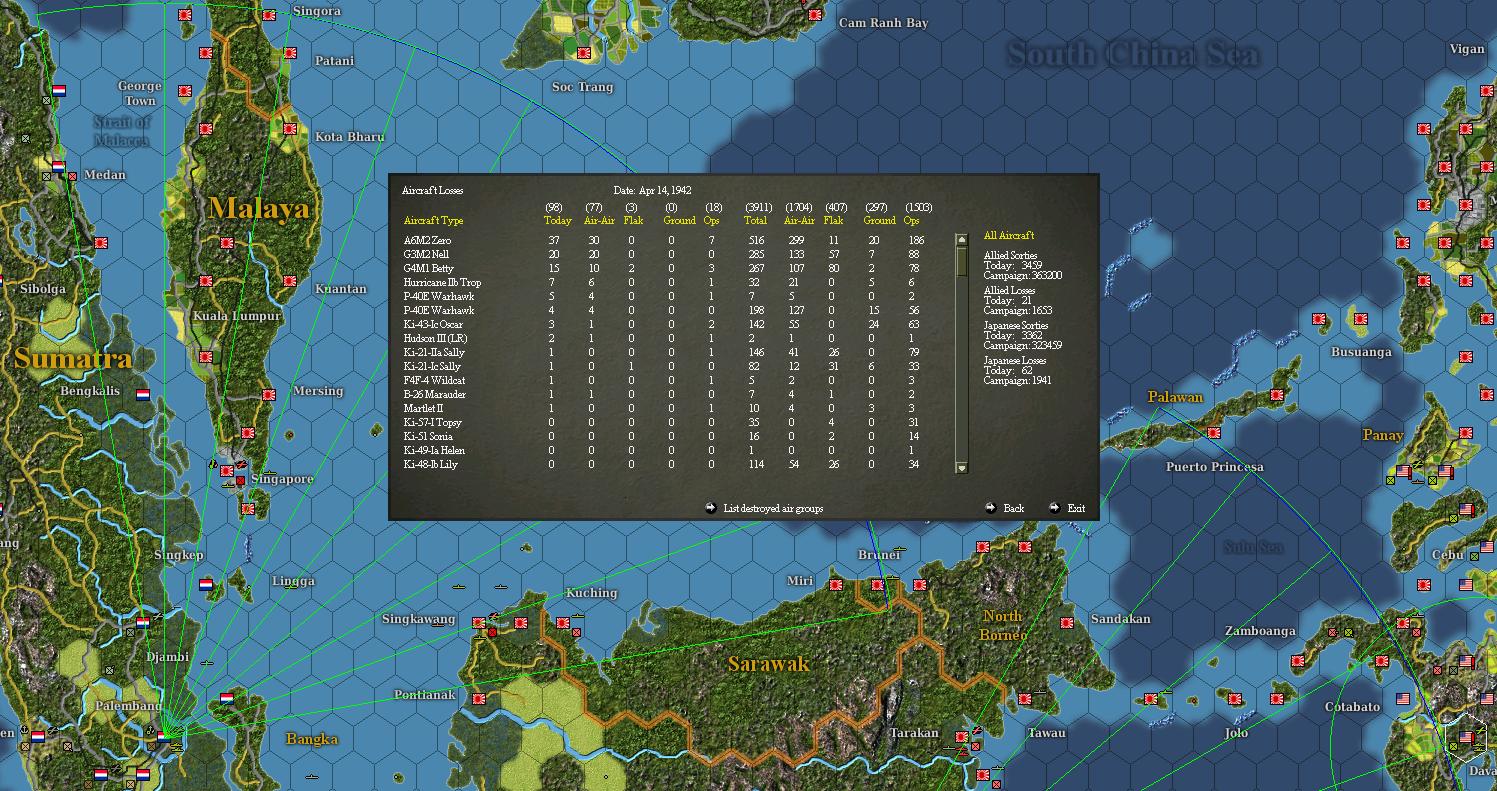Image resolution: width=1497 pixels, height=791 pixels.
Task: Click the scrollbar down arrow in losses list
Action: [962, 468]
